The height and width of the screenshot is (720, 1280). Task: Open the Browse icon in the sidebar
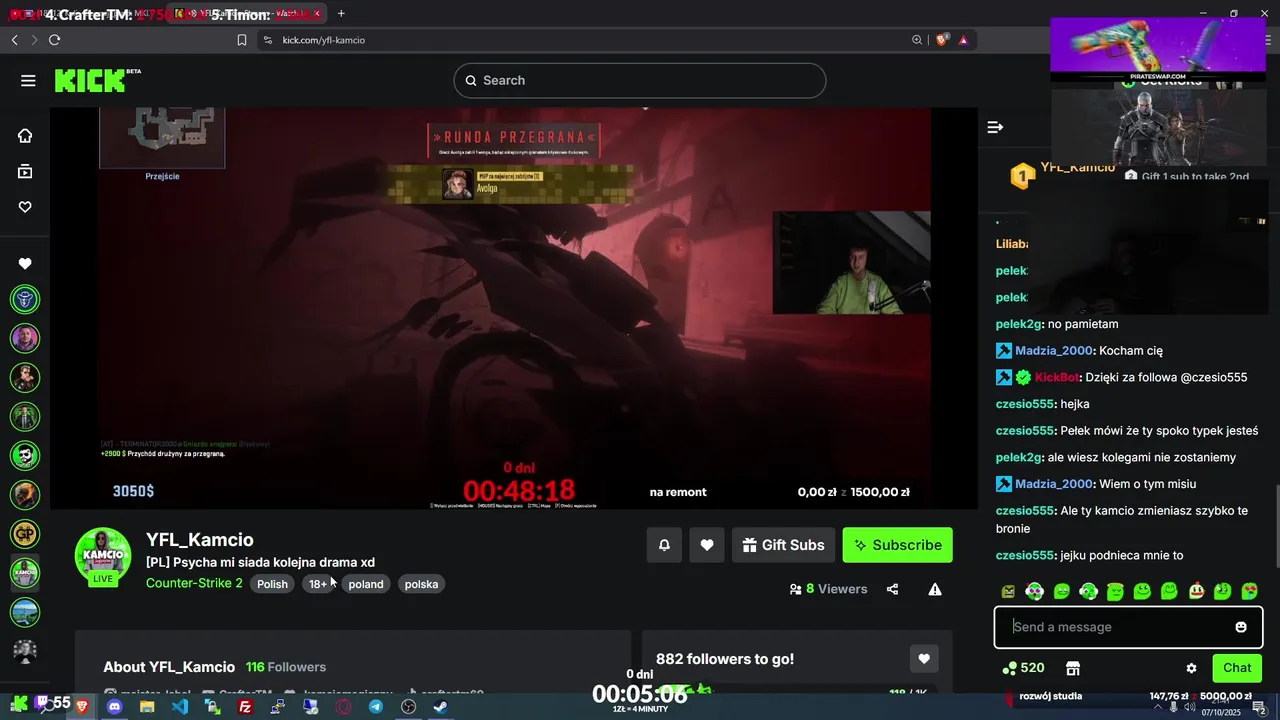25,172
